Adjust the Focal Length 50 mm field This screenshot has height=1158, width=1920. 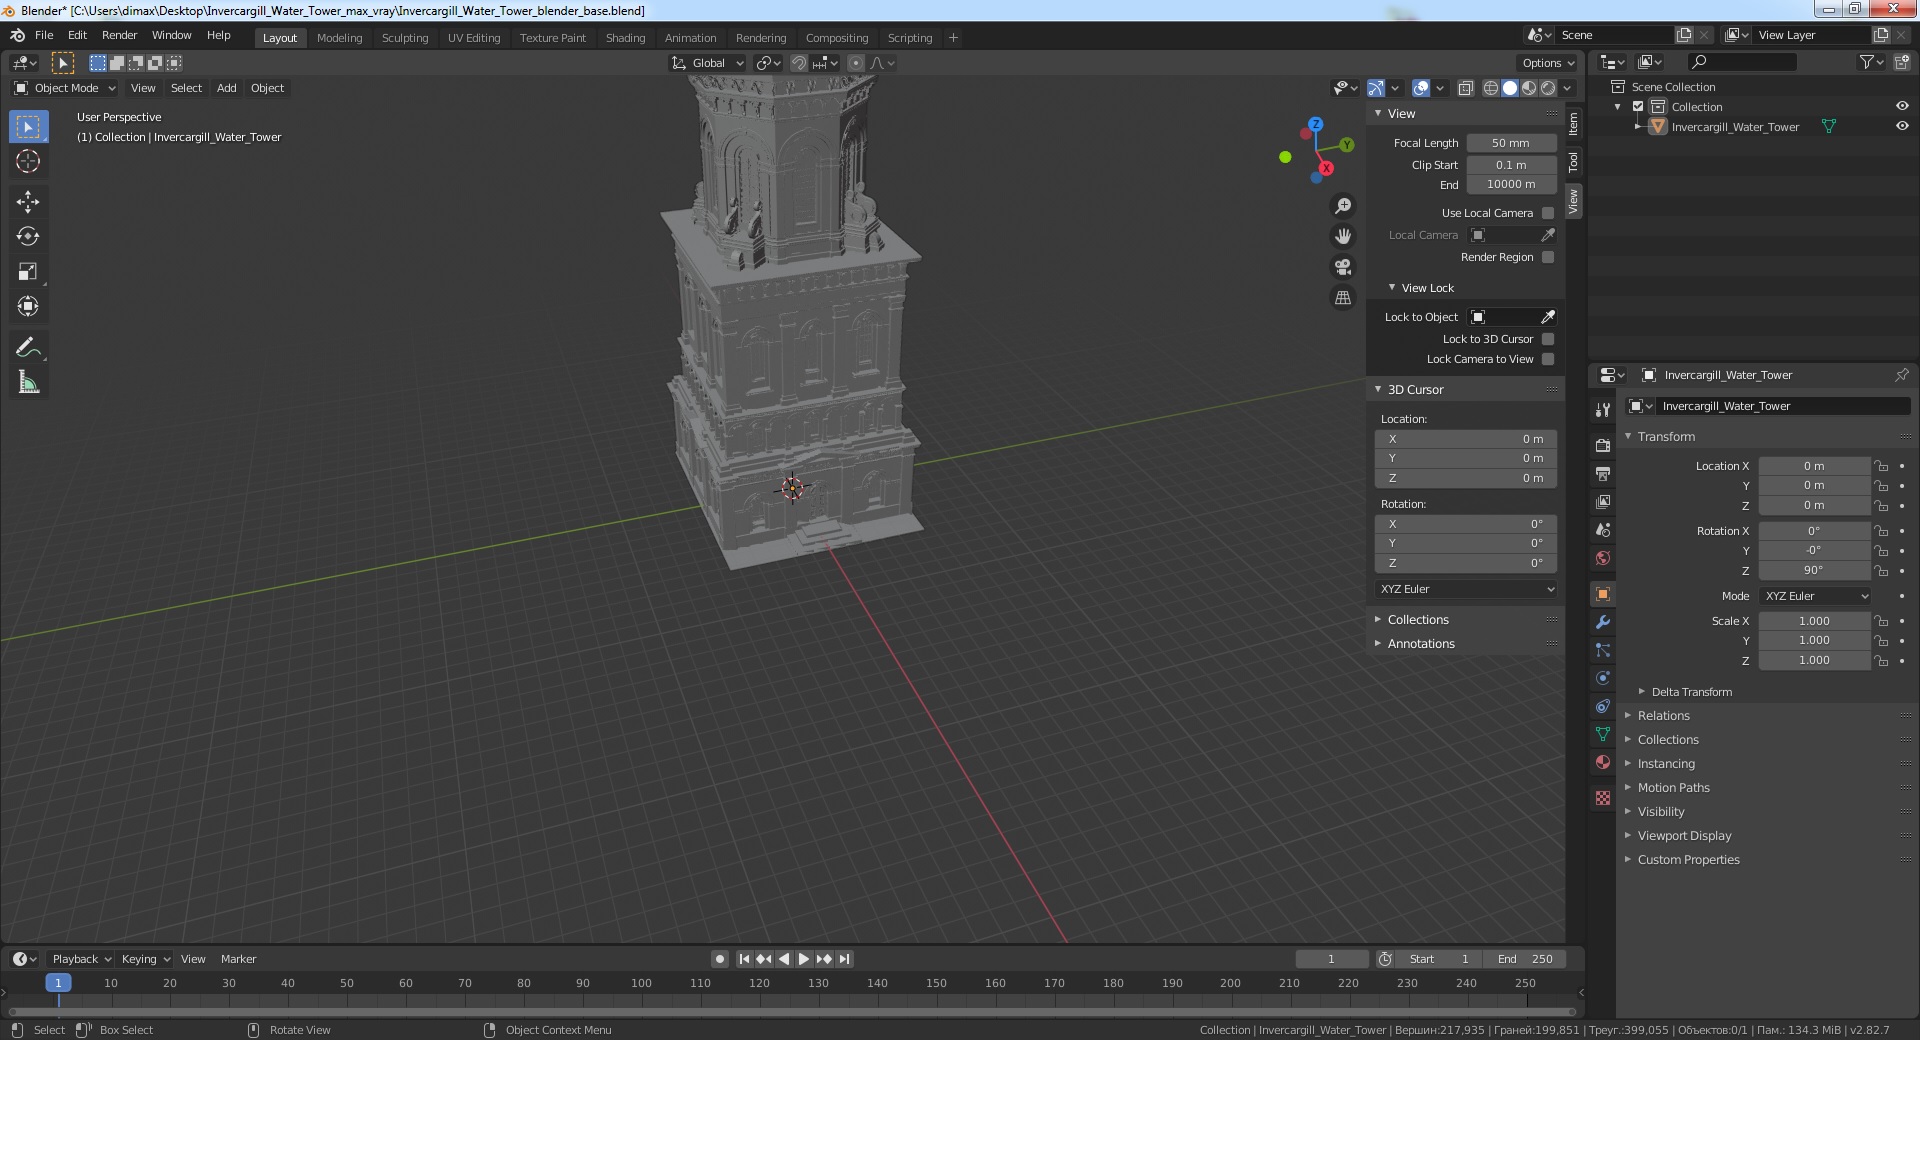(x=1511, y=143)
